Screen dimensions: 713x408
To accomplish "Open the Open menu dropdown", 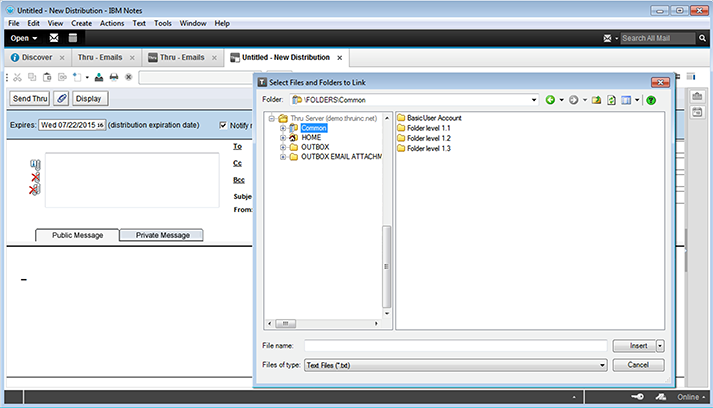I will tap(24, 38).
